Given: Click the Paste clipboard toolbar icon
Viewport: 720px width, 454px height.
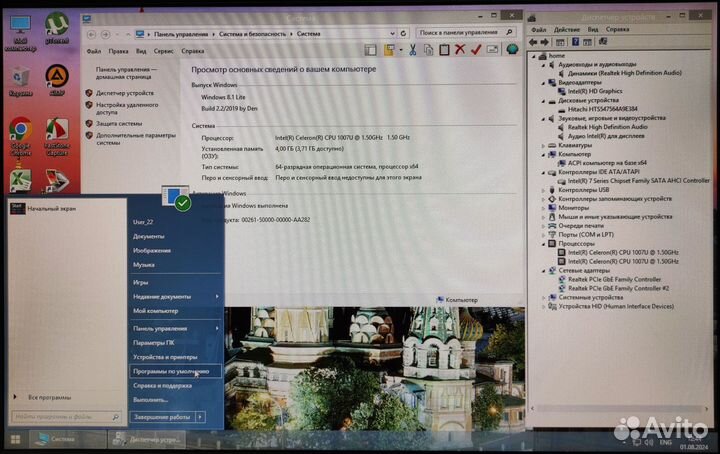Looking at the screenshot, I should click(x=444, y=50).
